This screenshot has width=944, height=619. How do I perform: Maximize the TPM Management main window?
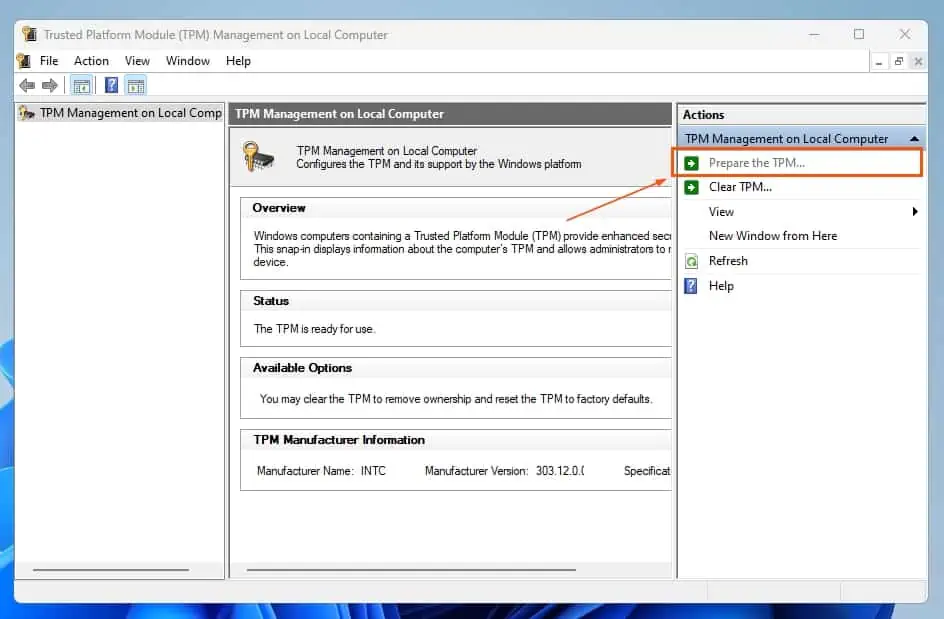point(859,34)
